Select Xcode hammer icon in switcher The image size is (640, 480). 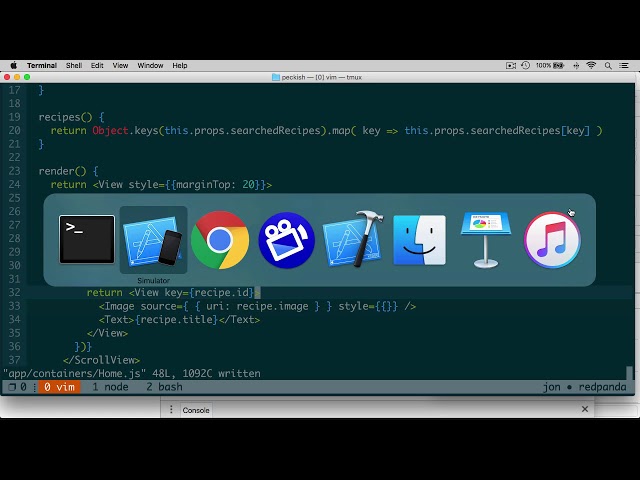click(x=353, y=239)
